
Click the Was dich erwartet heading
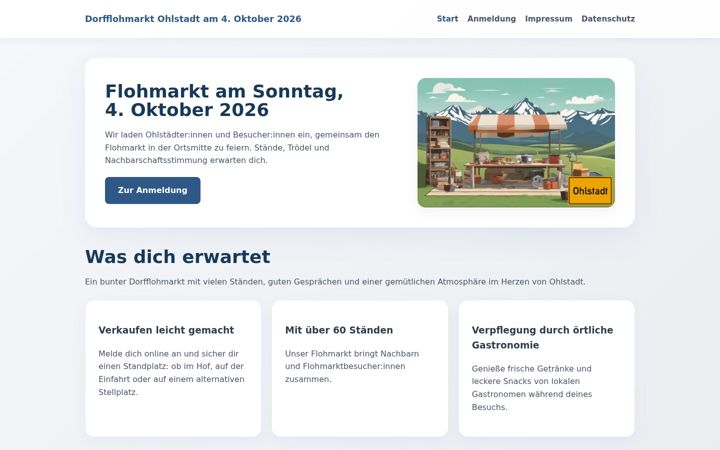tap(178, 256)
